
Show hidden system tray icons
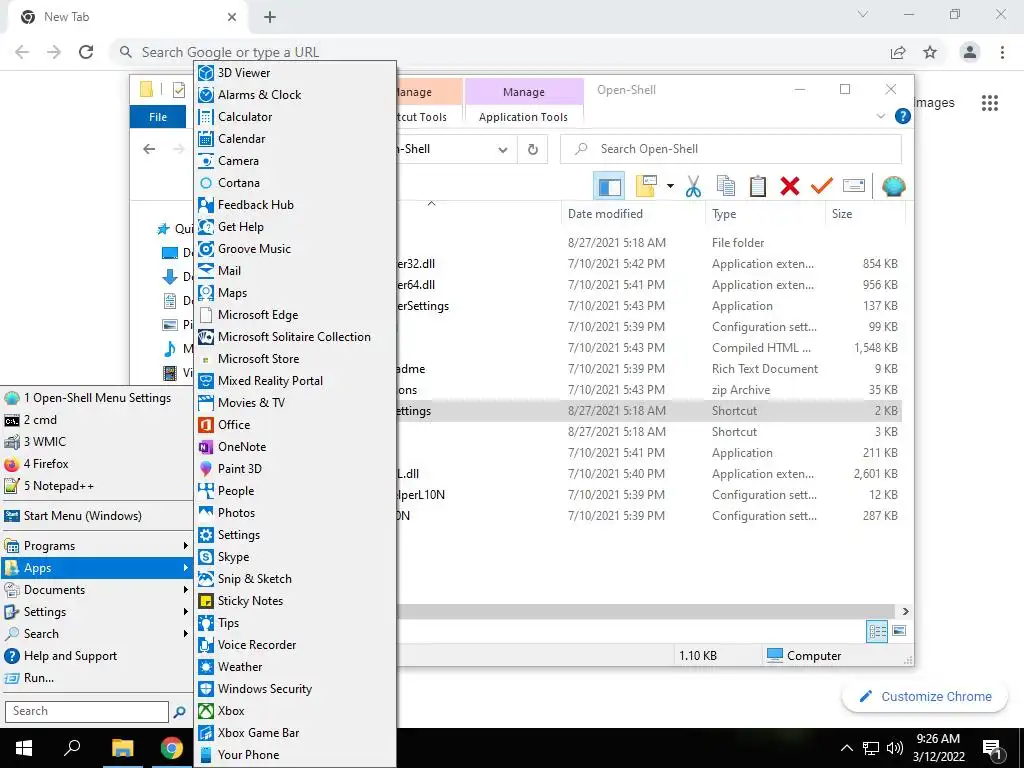click(846, 748)
